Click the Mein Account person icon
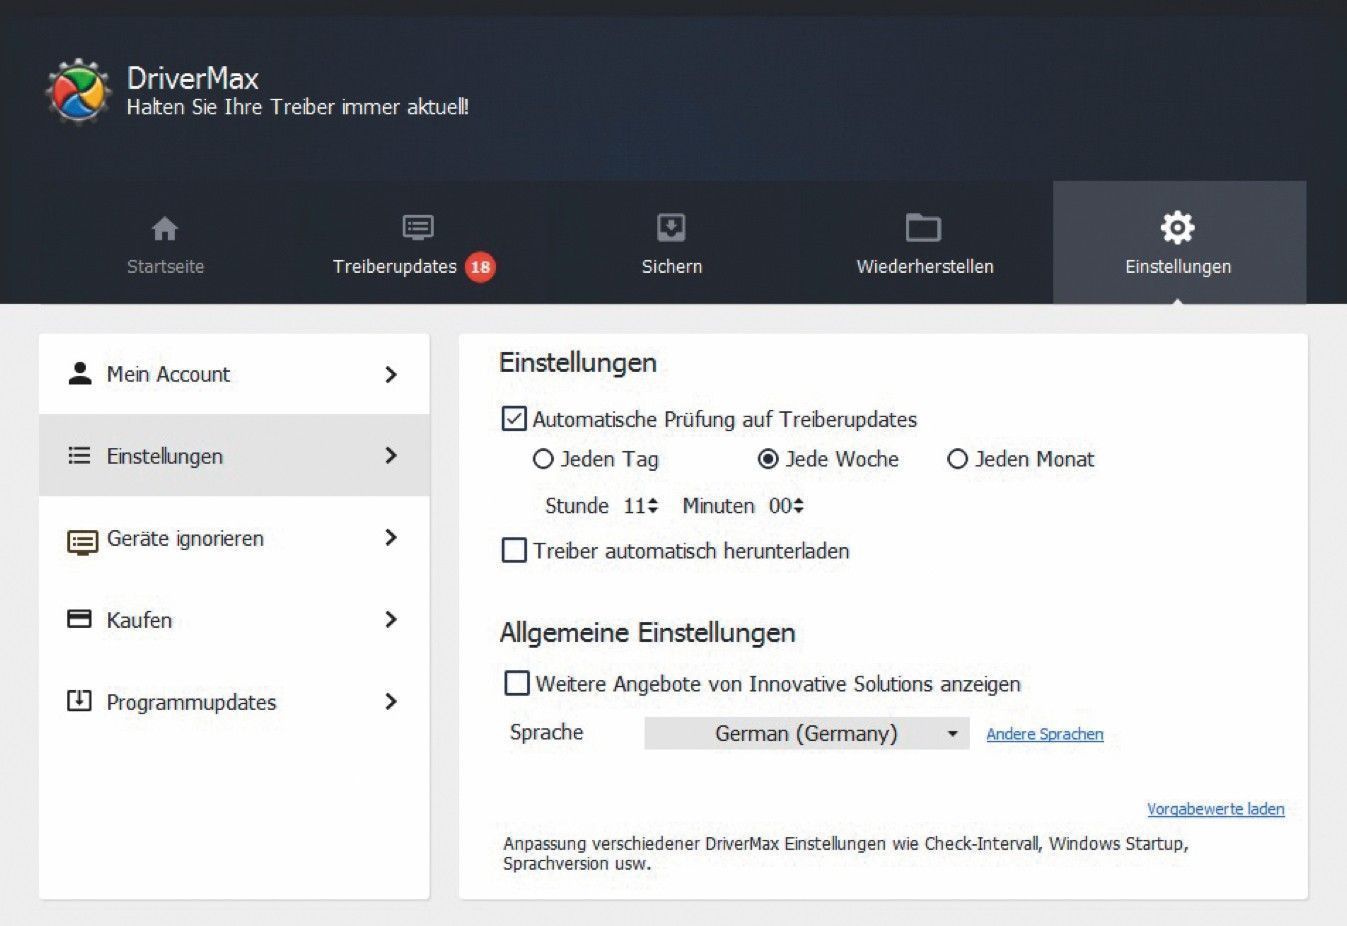 point(80,373)
